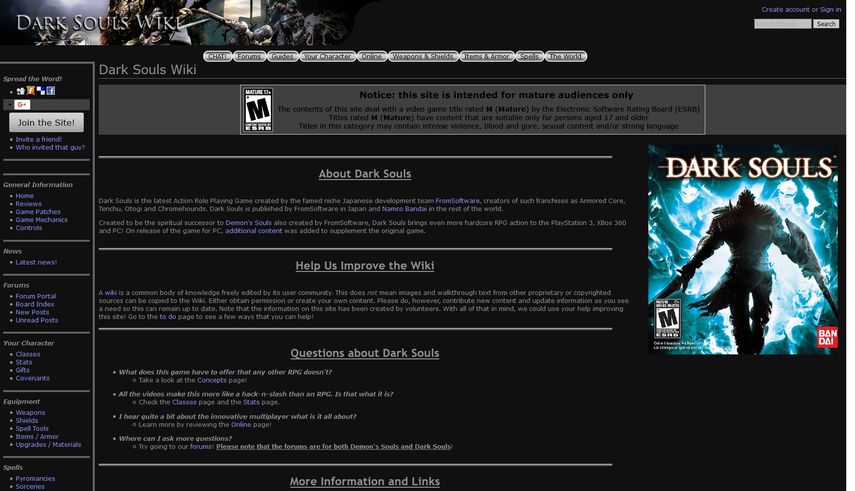Screen dimensions: 855x491
Task: Click the Dark Souls Wiki header logo
Action: point(98,23)
